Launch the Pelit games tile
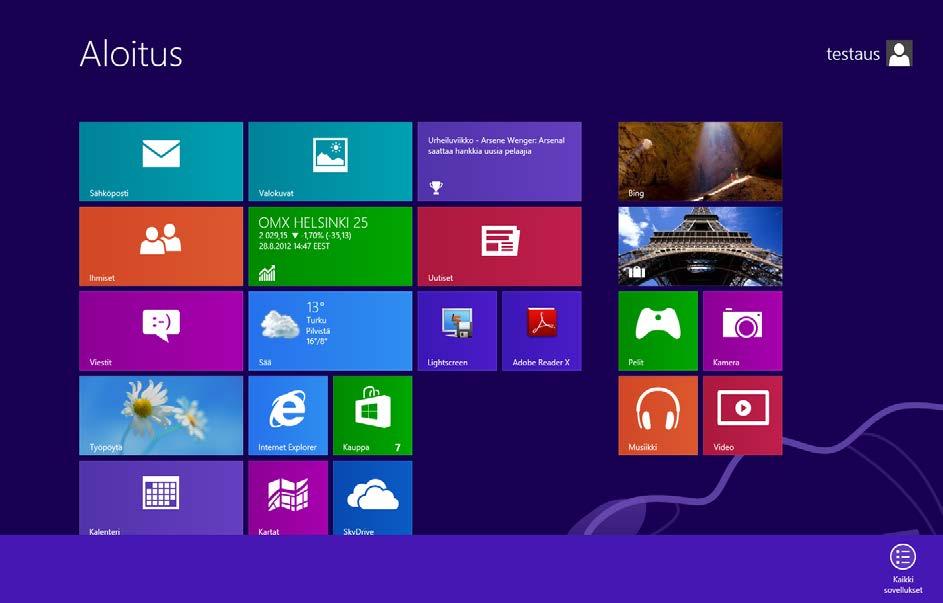 (658, 331)
